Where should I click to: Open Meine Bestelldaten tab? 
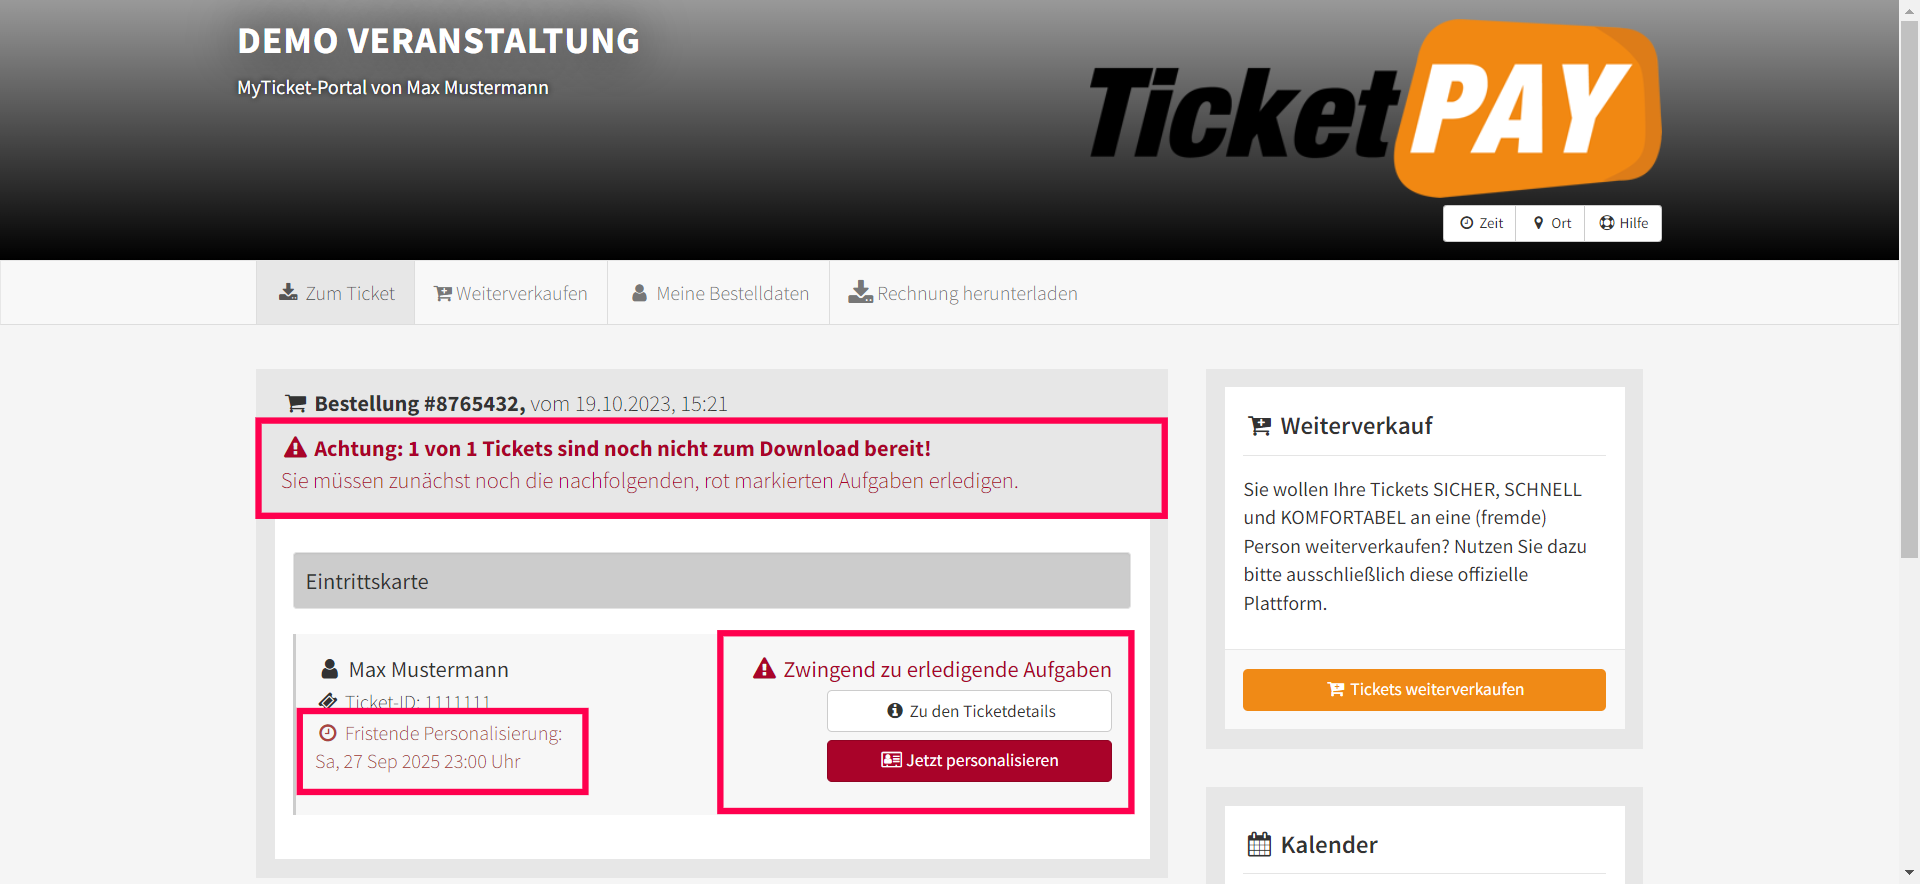[x=719, y=293]
